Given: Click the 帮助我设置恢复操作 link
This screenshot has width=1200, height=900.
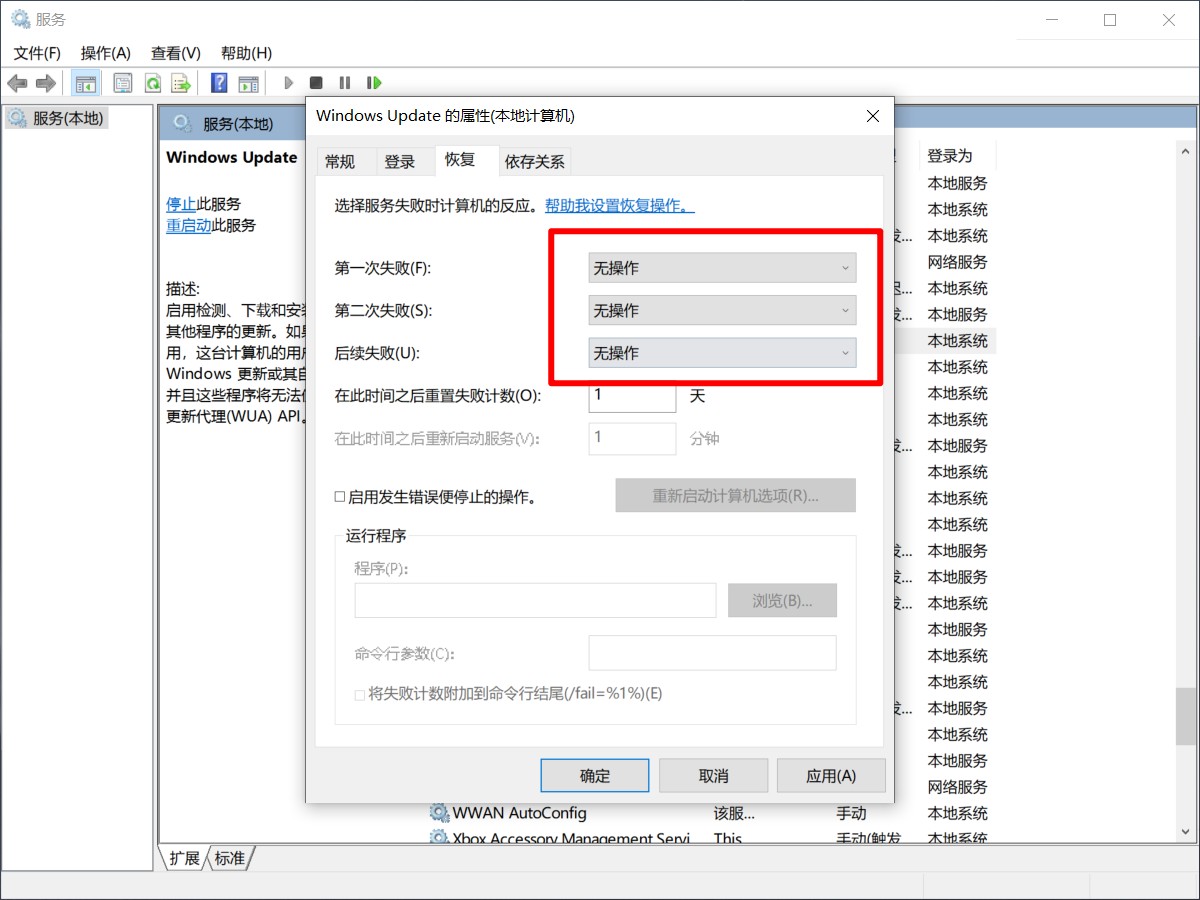Looking at the screenshot, I should click(x=619, y=207).
